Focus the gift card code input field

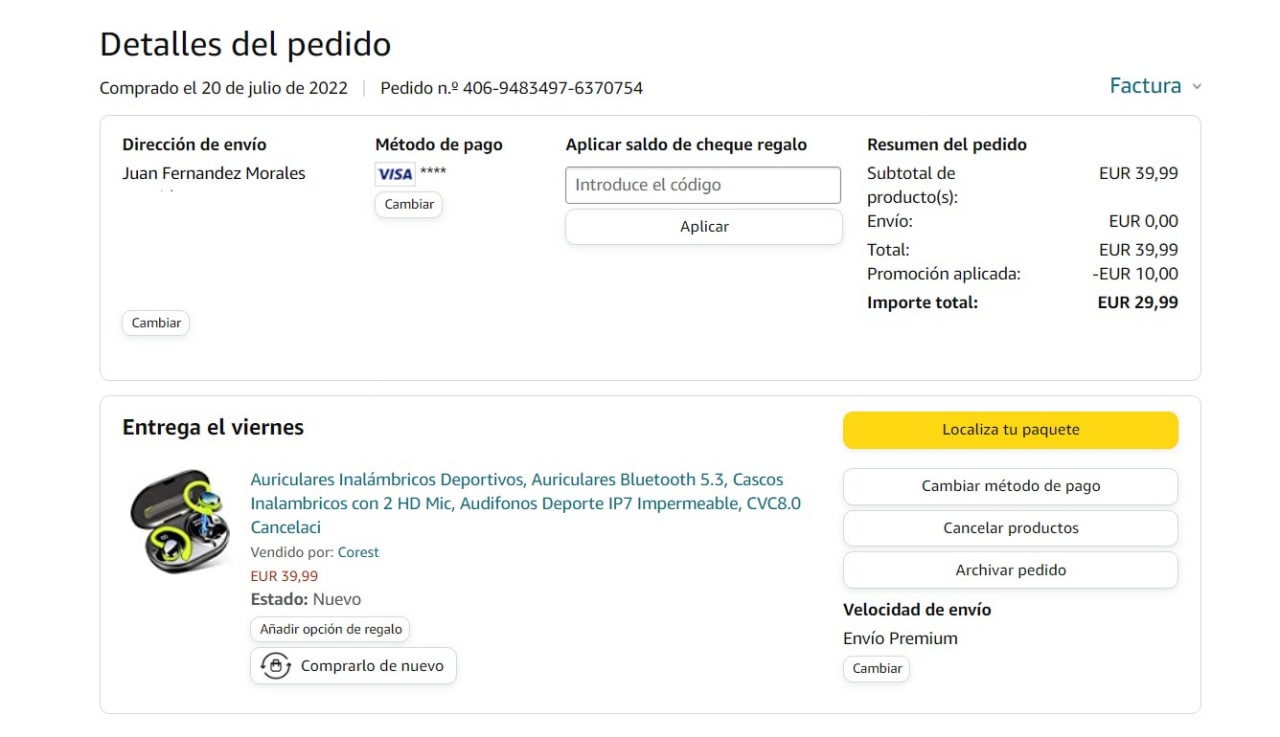[x=703, y=185]
